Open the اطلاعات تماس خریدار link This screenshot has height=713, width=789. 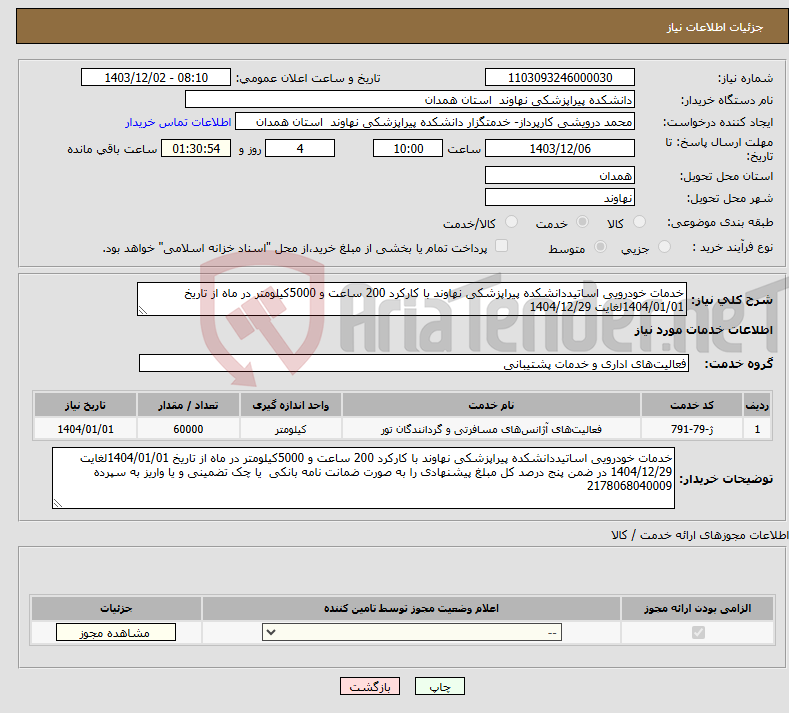178,122
